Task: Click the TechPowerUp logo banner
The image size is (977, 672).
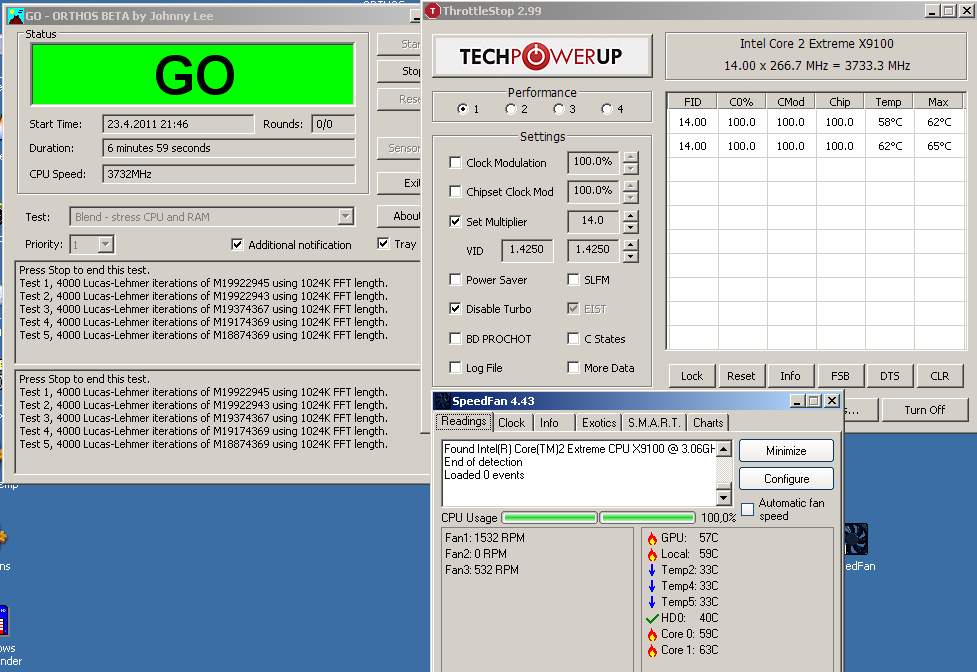Action: pos(541,56)
